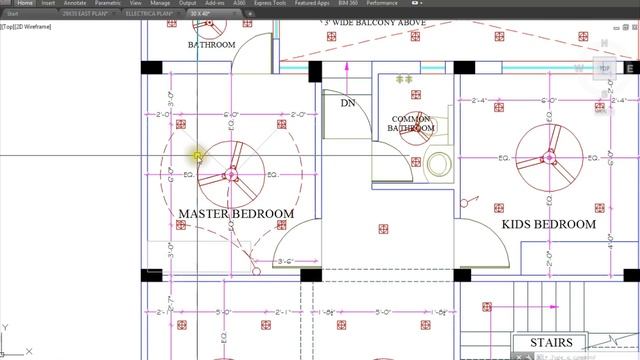Viewport: 640px width, 360px height.
Task: Select the MASTER BEDROOM text label
Action: point(236,213)
